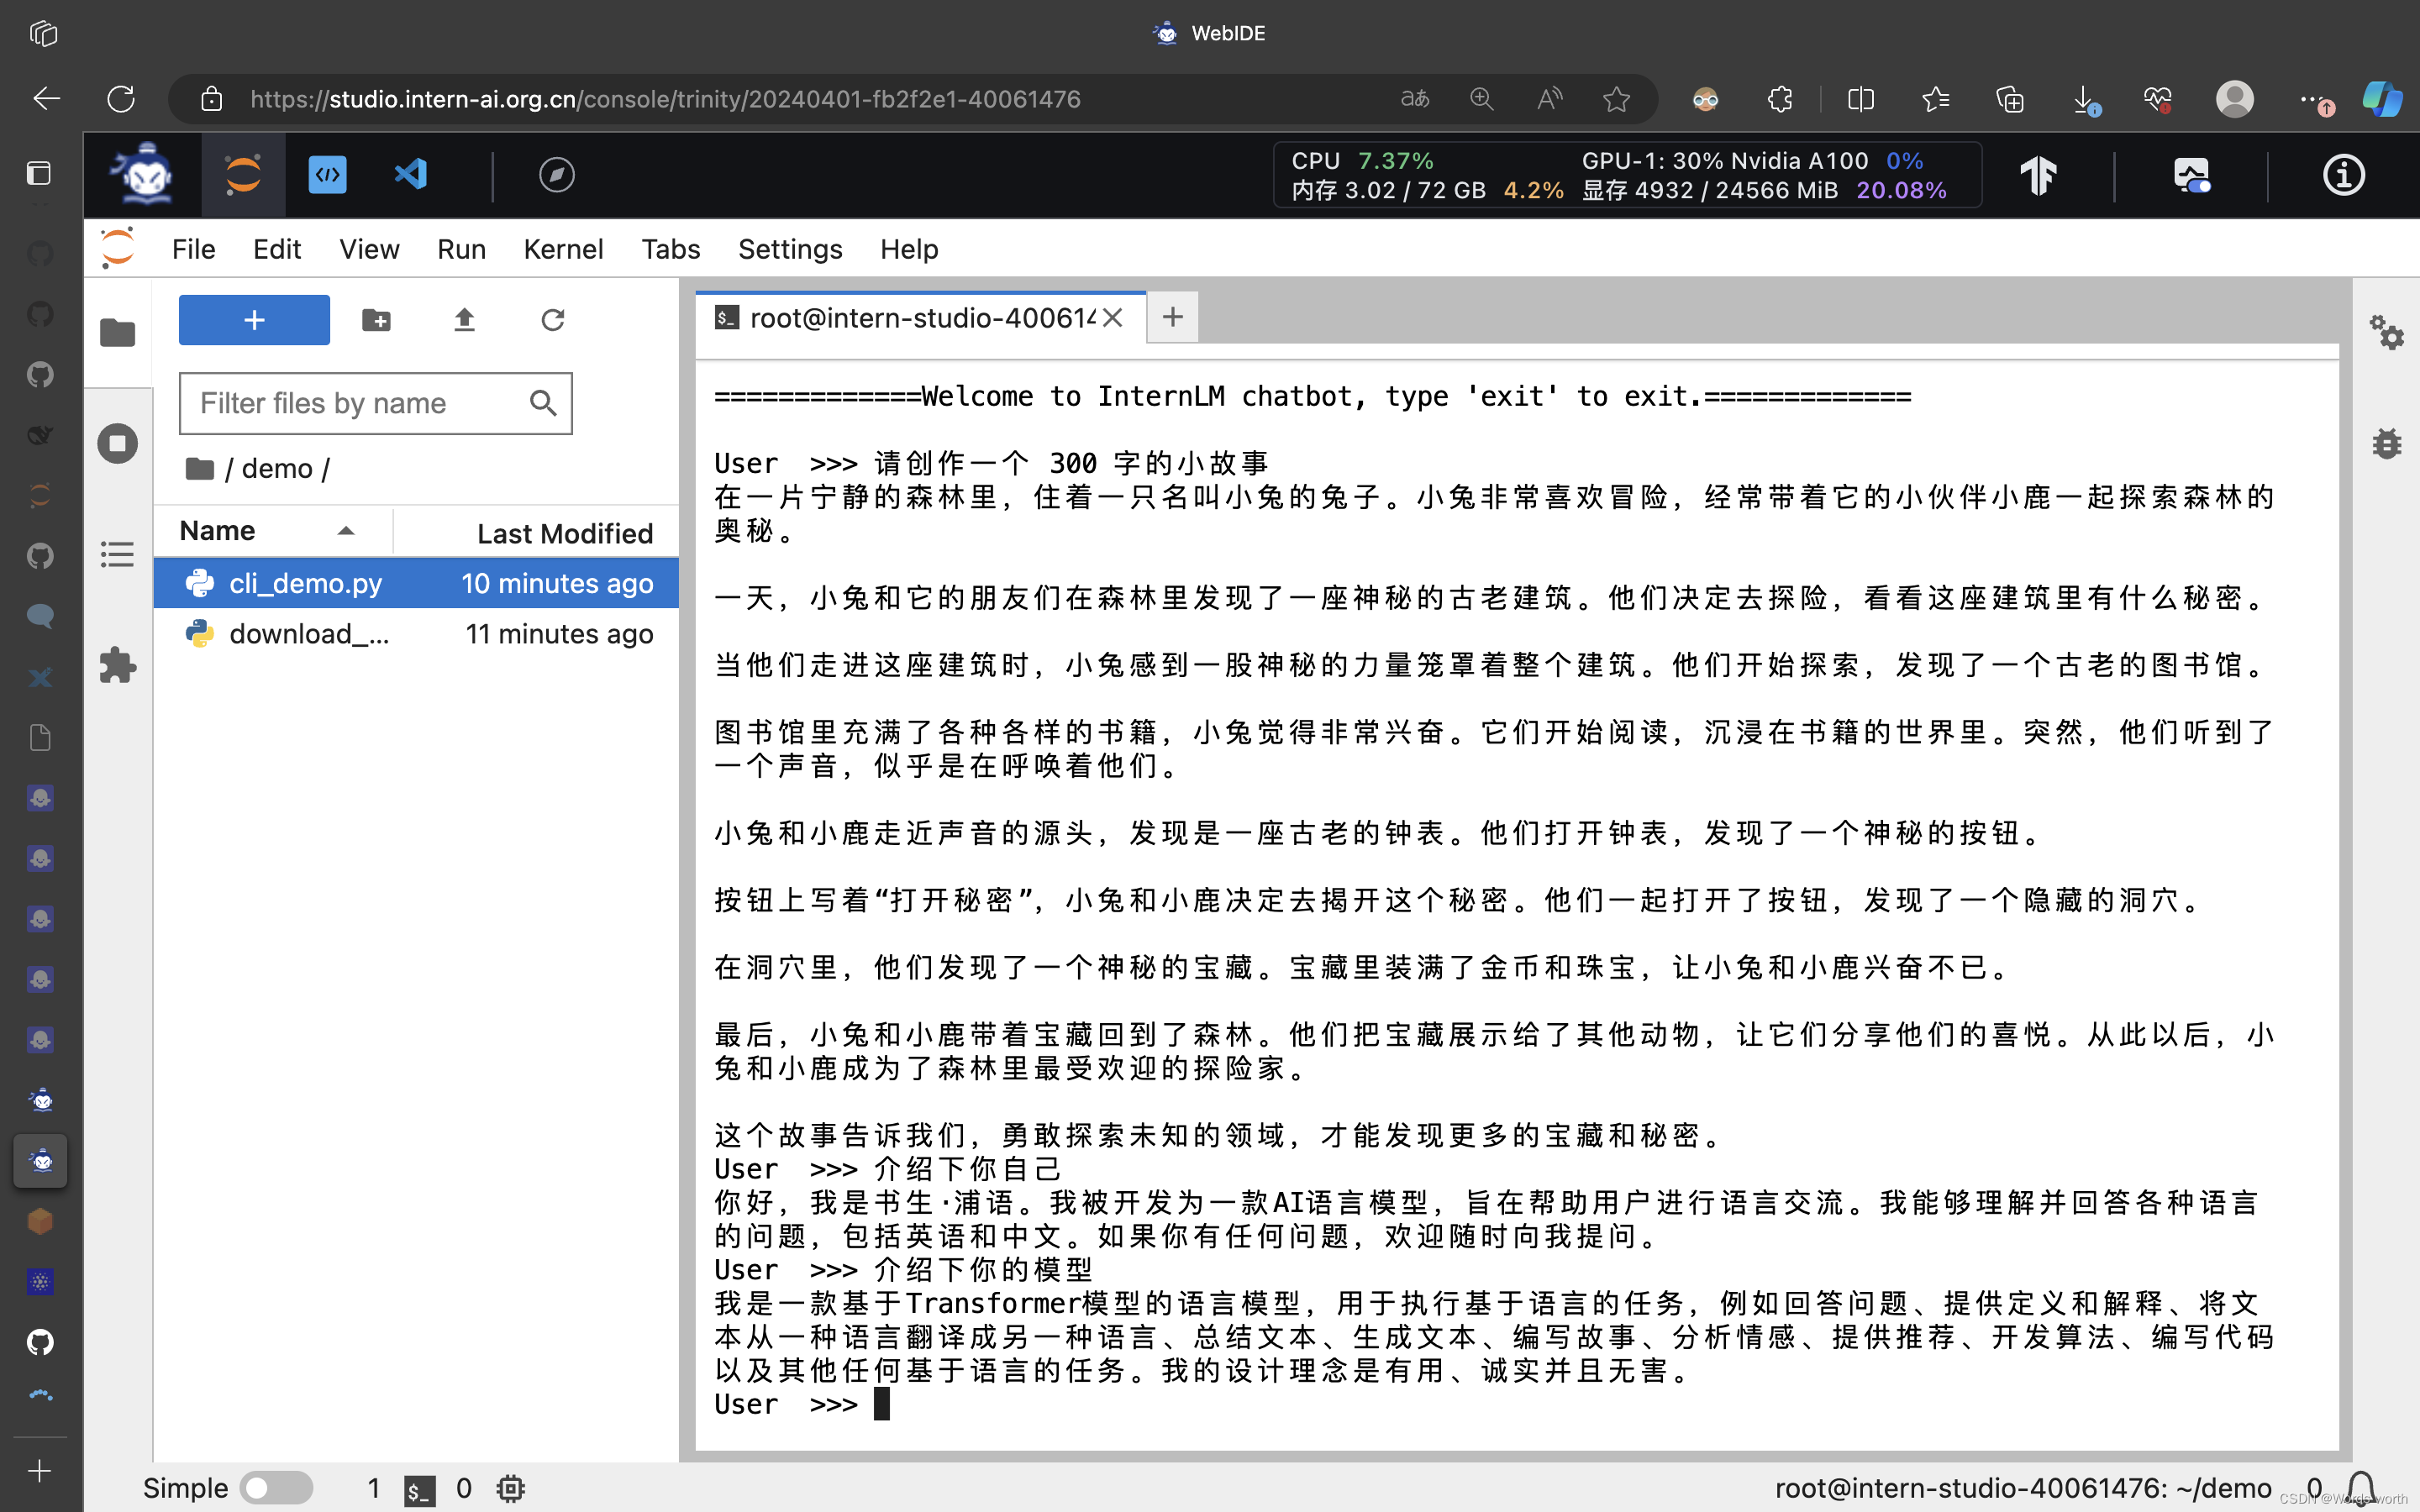
Task: Create a new folder with folder-plus icon
Action: click(x=376, y=320)
